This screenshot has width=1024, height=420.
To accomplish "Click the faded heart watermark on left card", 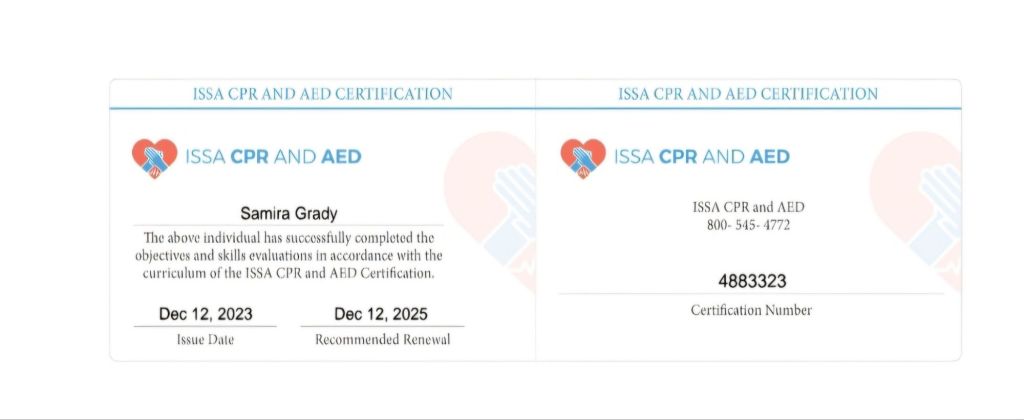I will (x=492, y=205).
